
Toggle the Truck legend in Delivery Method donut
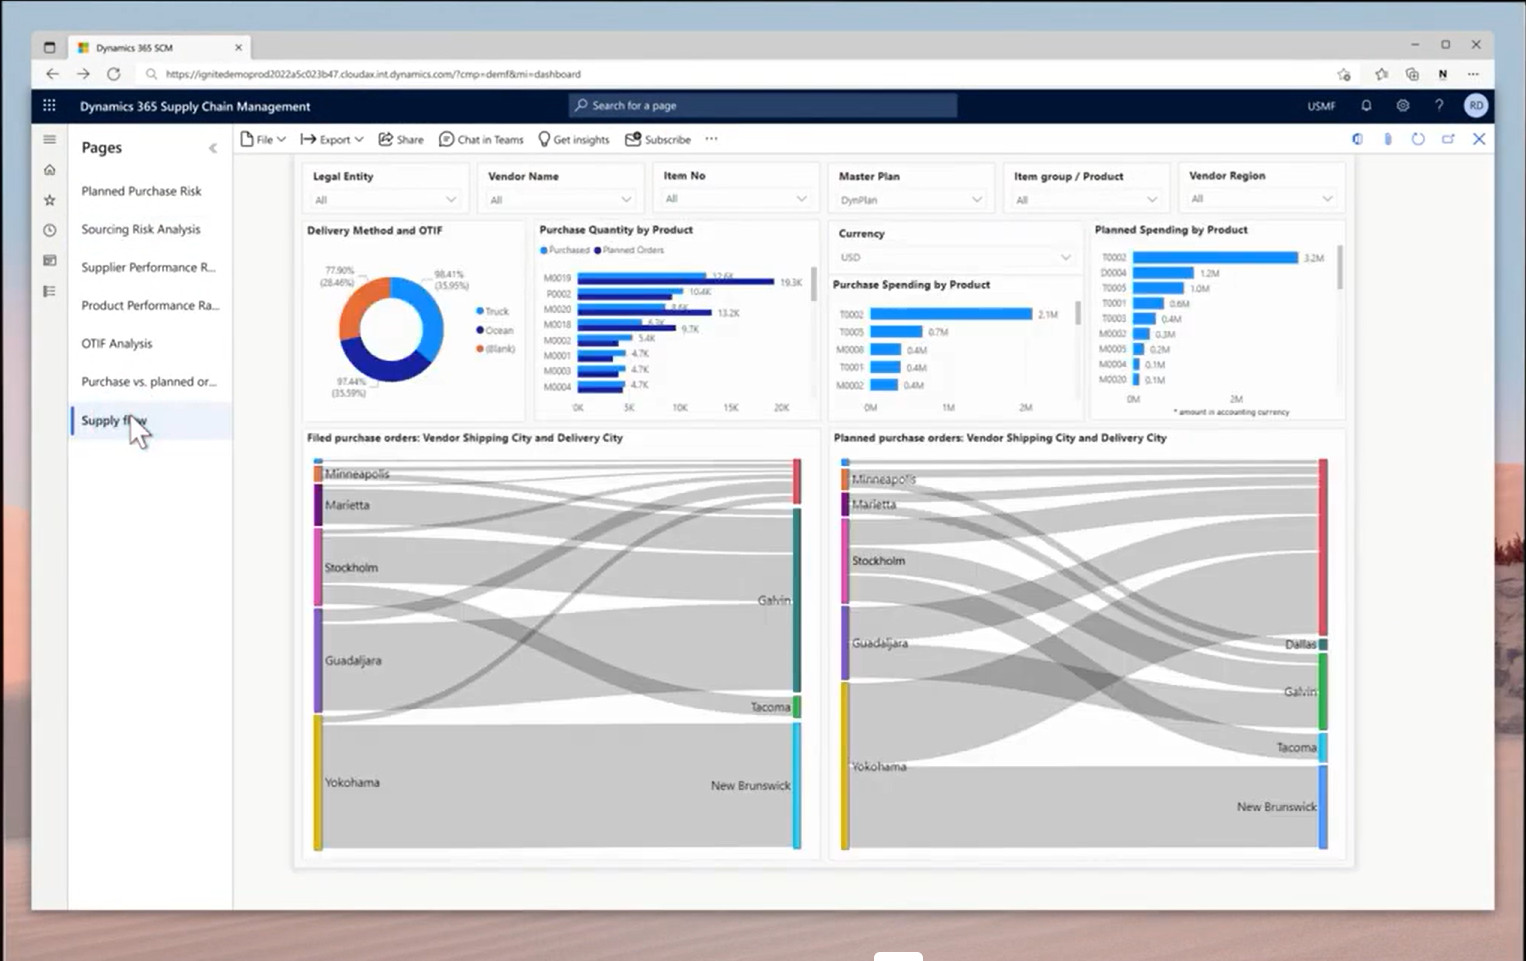click(490, 311)
